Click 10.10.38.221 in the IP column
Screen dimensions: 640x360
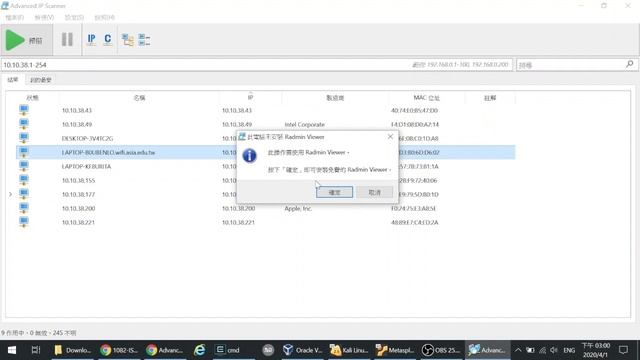[238, 222]
